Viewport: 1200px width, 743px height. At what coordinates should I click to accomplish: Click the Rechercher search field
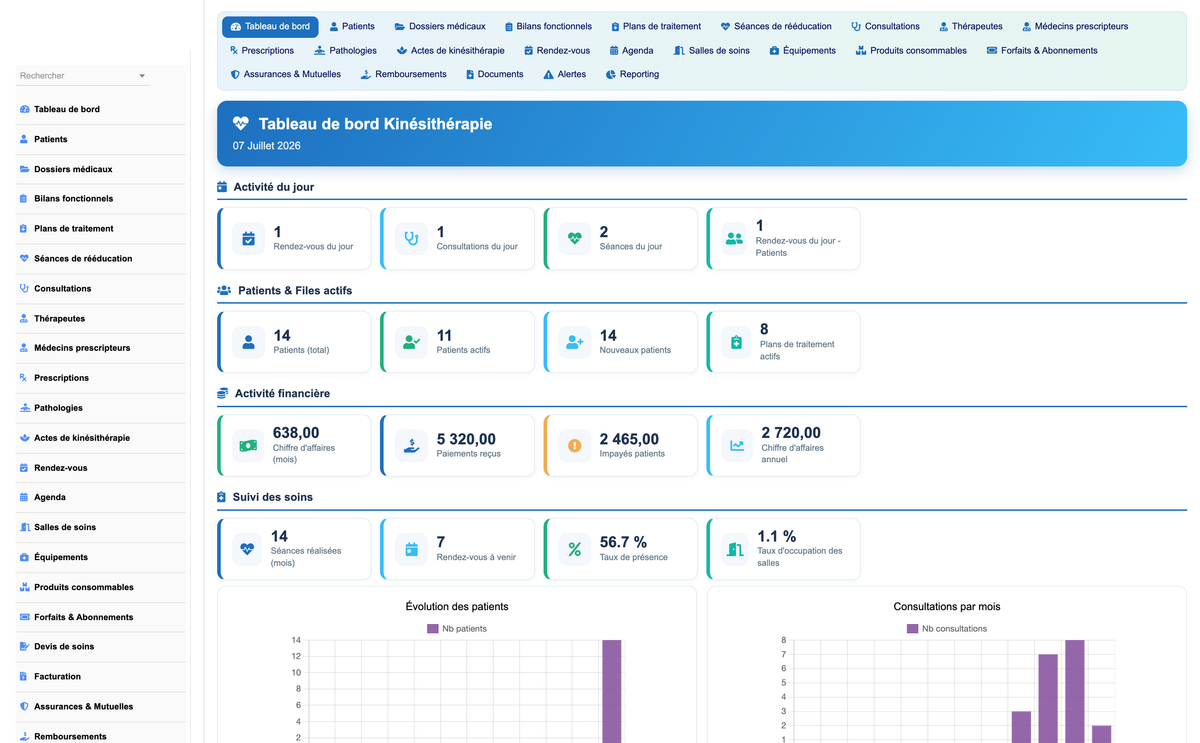[x=83, y=76]
